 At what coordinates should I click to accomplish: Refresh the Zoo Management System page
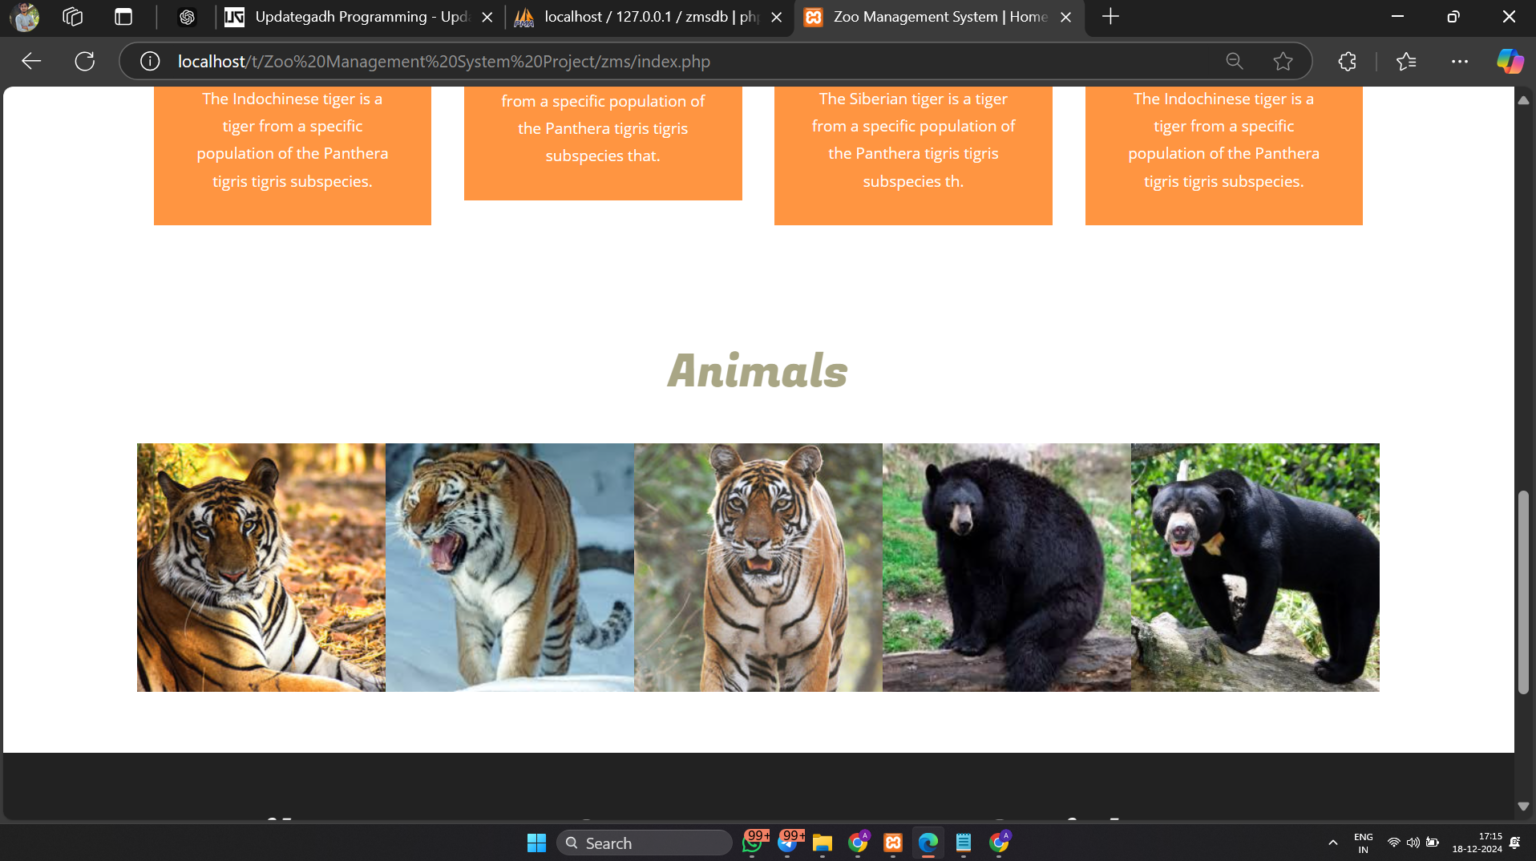click(x=85, y=61)
